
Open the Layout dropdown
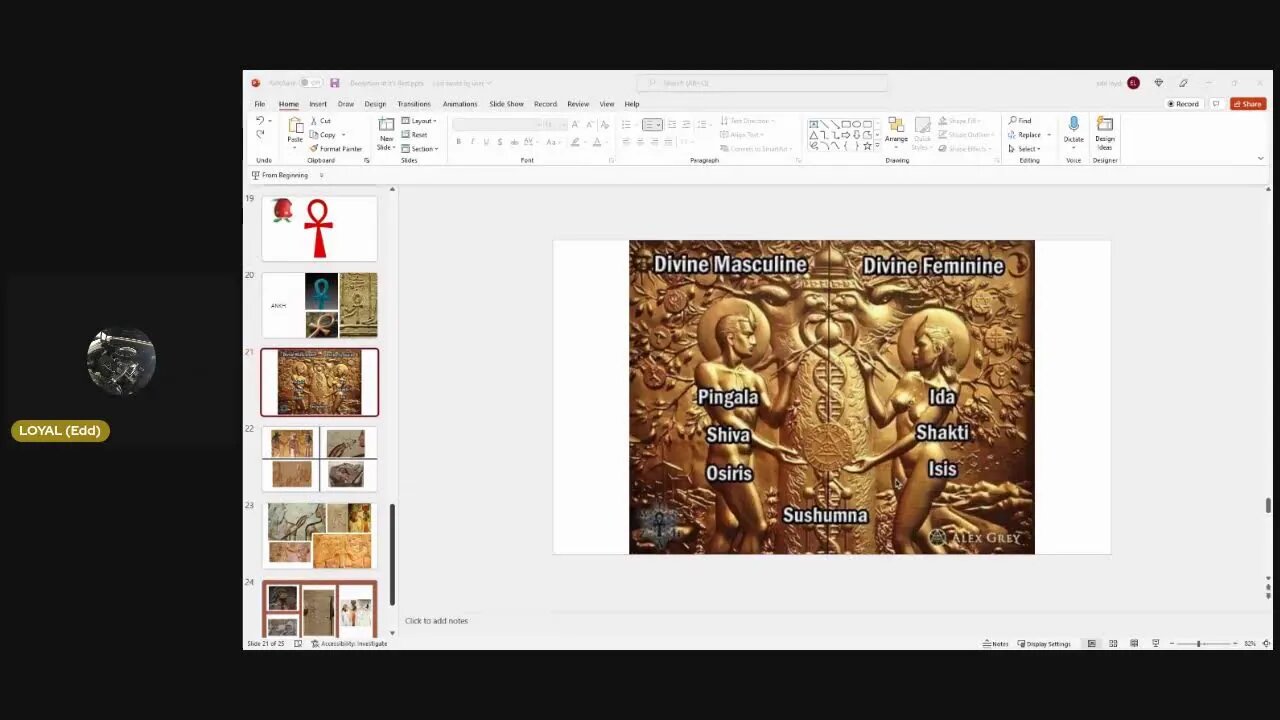pyautogui.click(x=418, y=121)
